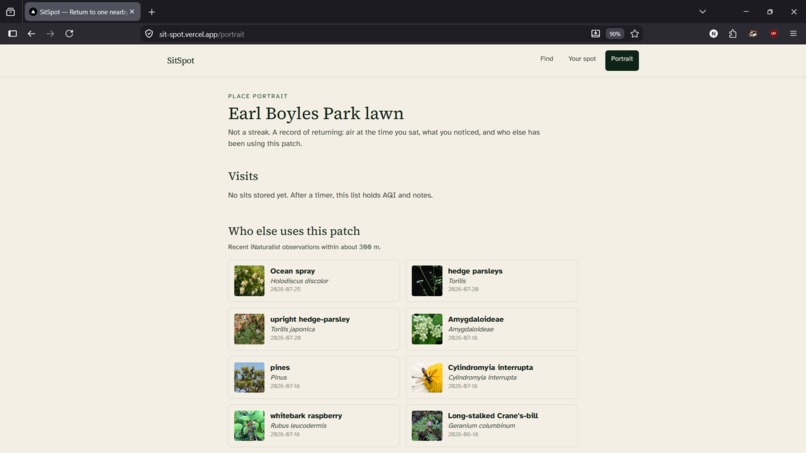
Task: Open the hedge parsleys thumbnail
Action: pos(427,281)
